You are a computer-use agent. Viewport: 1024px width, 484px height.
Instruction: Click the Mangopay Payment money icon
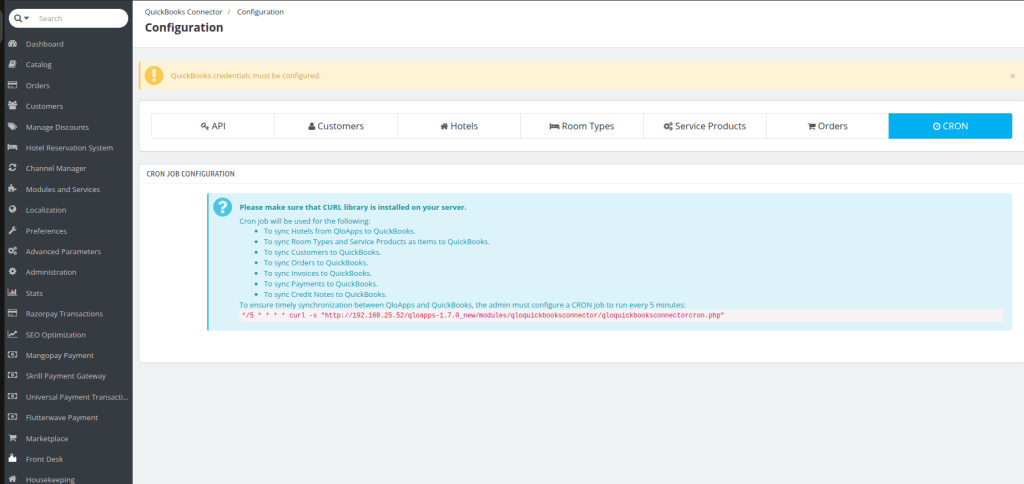[12, 355]
